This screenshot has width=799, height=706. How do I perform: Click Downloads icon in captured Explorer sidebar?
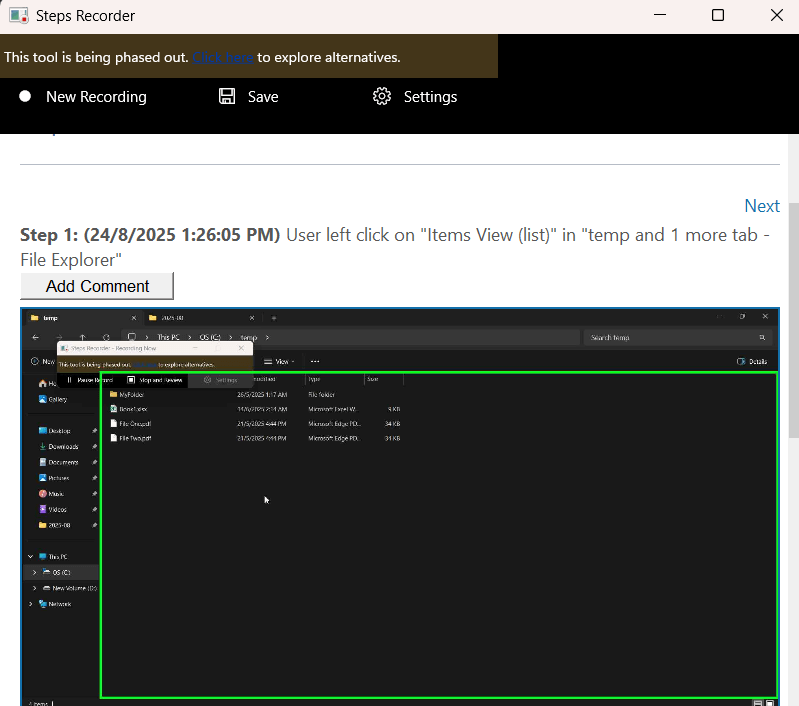pos(42,446)
